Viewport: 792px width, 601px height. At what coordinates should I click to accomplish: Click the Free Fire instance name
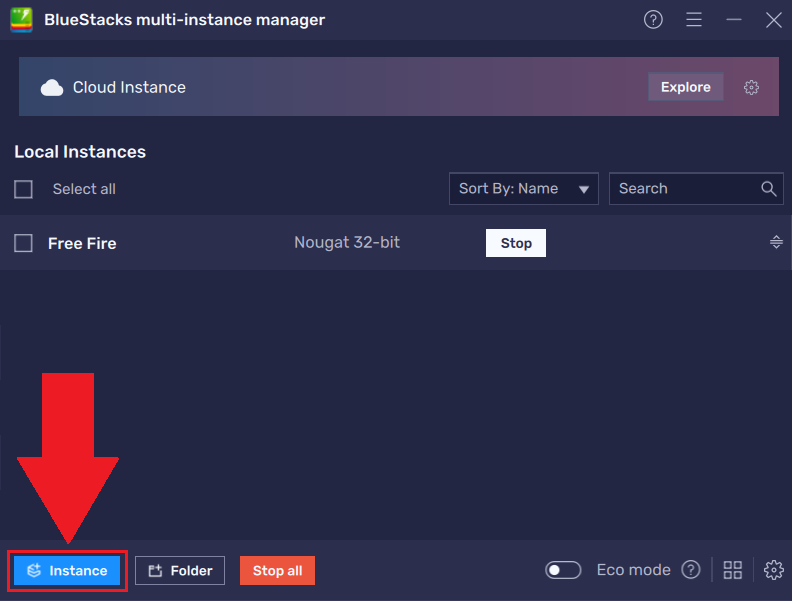pos(82,243)
